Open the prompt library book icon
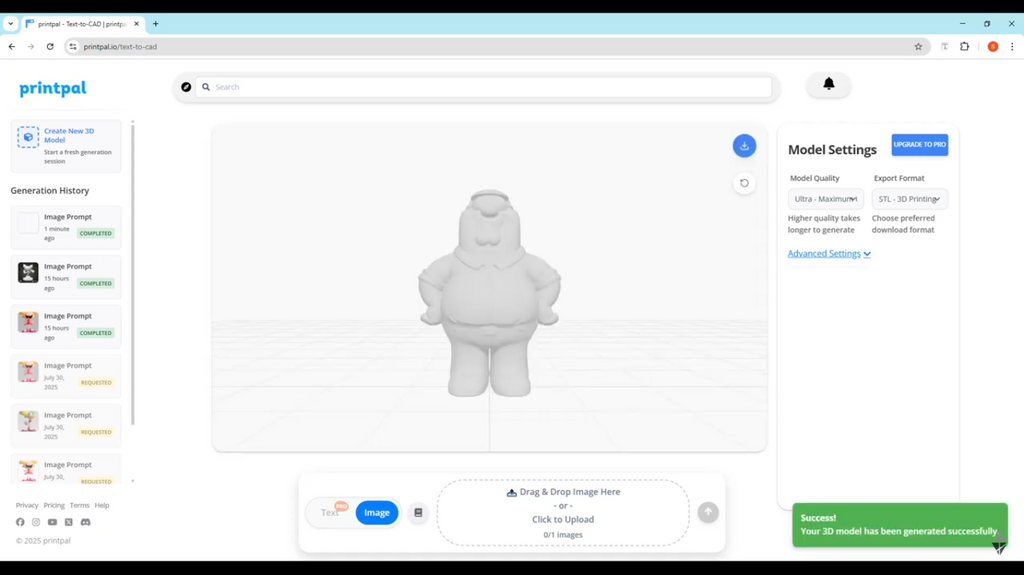Screen dimensions: 1024x575 pyautogui.click(x=418, y=513)
